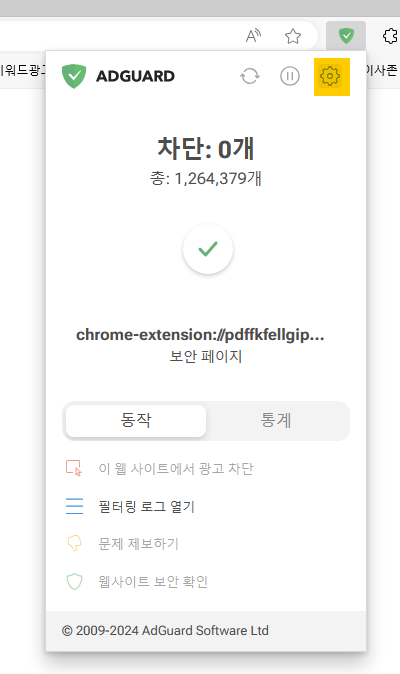400x674 pixels.
Task: Click the AdGuard Software Ltd copyright text
Action: coord(165,631)
